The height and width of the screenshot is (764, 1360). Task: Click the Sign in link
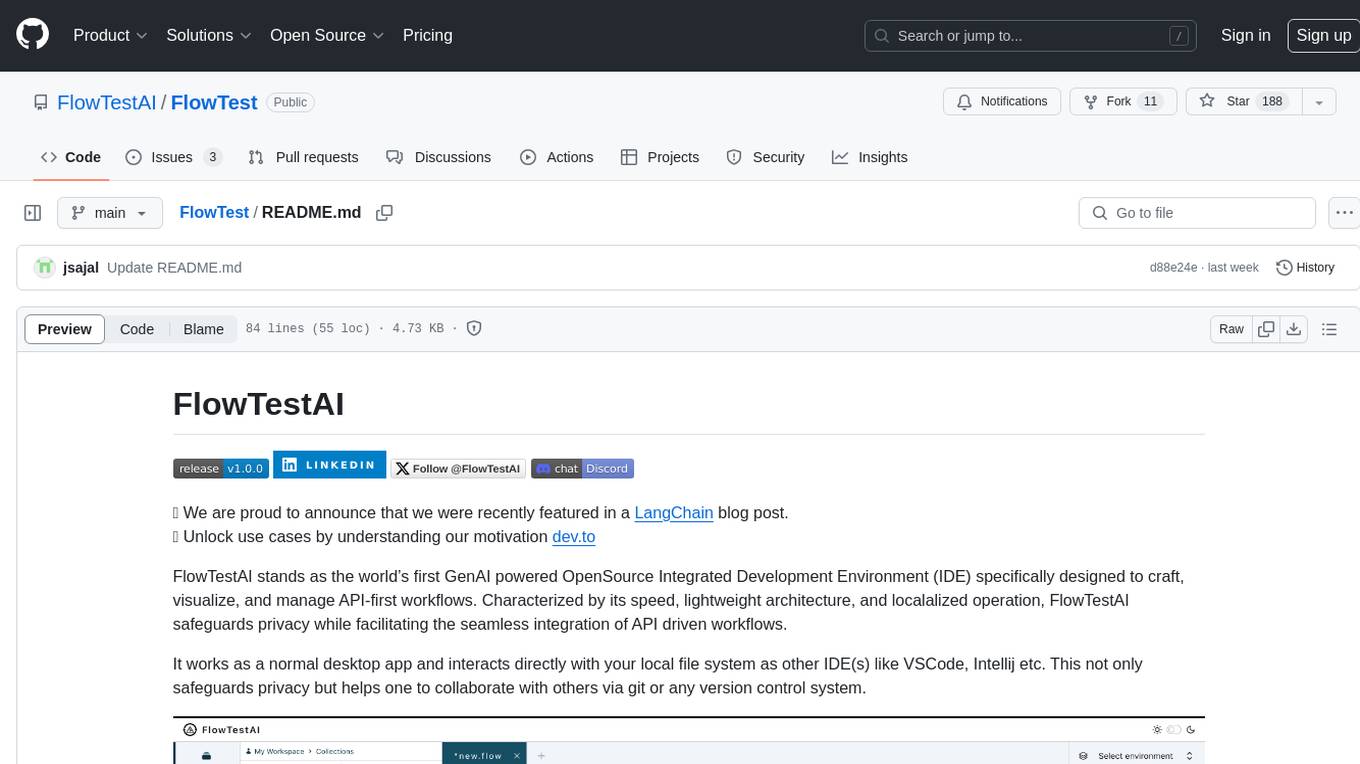[x=1245, y=35]
